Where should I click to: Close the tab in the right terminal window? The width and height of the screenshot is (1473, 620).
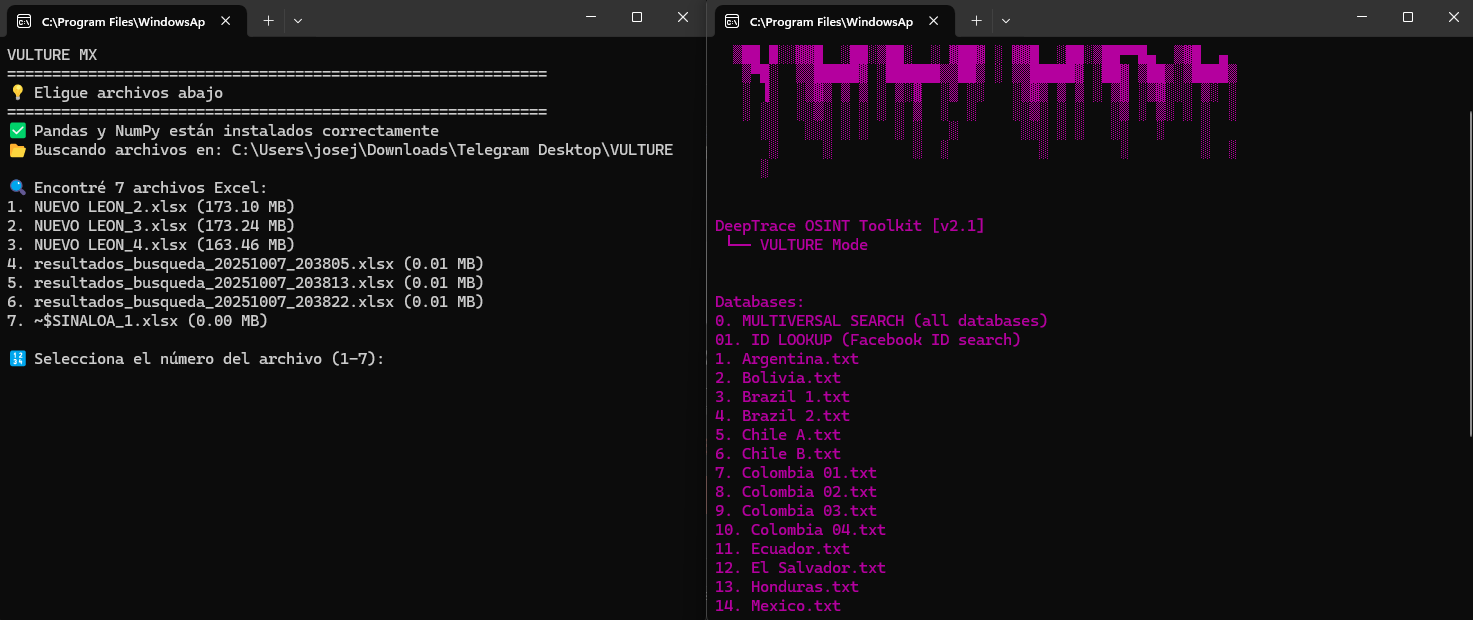coord(934,21)
